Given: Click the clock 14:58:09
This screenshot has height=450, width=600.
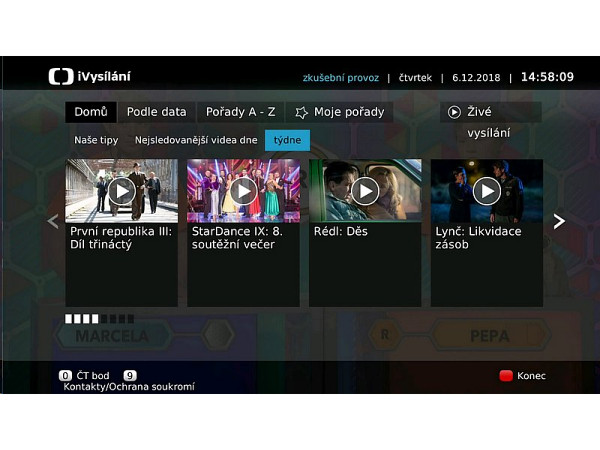Looking at the screenshot, I should (547, 77).
